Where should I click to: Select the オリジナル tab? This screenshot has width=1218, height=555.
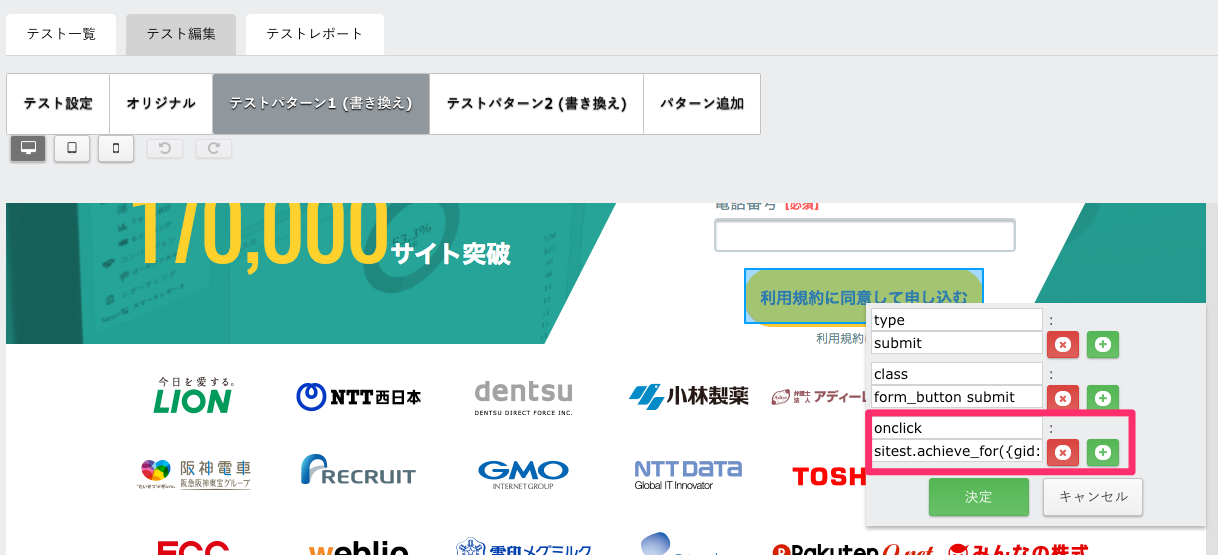pyautogui.click(x=161, y=104)
